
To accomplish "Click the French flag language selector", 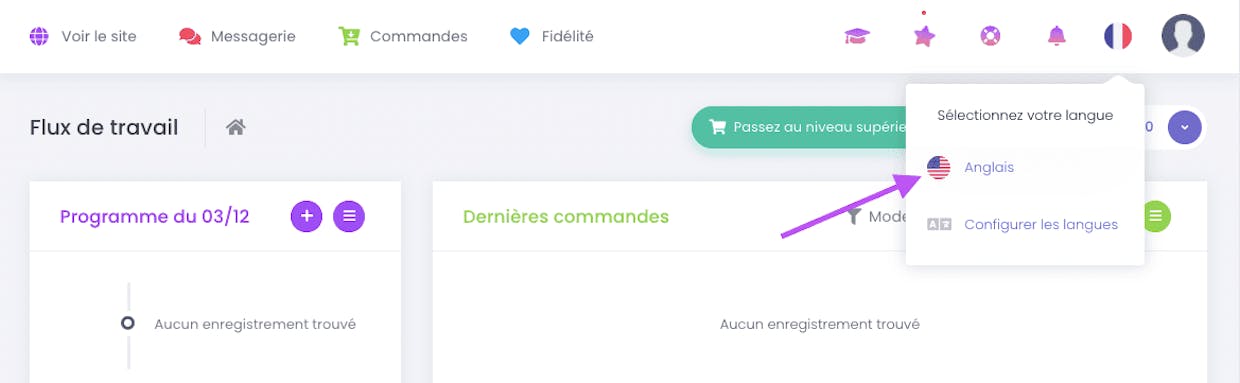I will click(x=1118, y=36).
